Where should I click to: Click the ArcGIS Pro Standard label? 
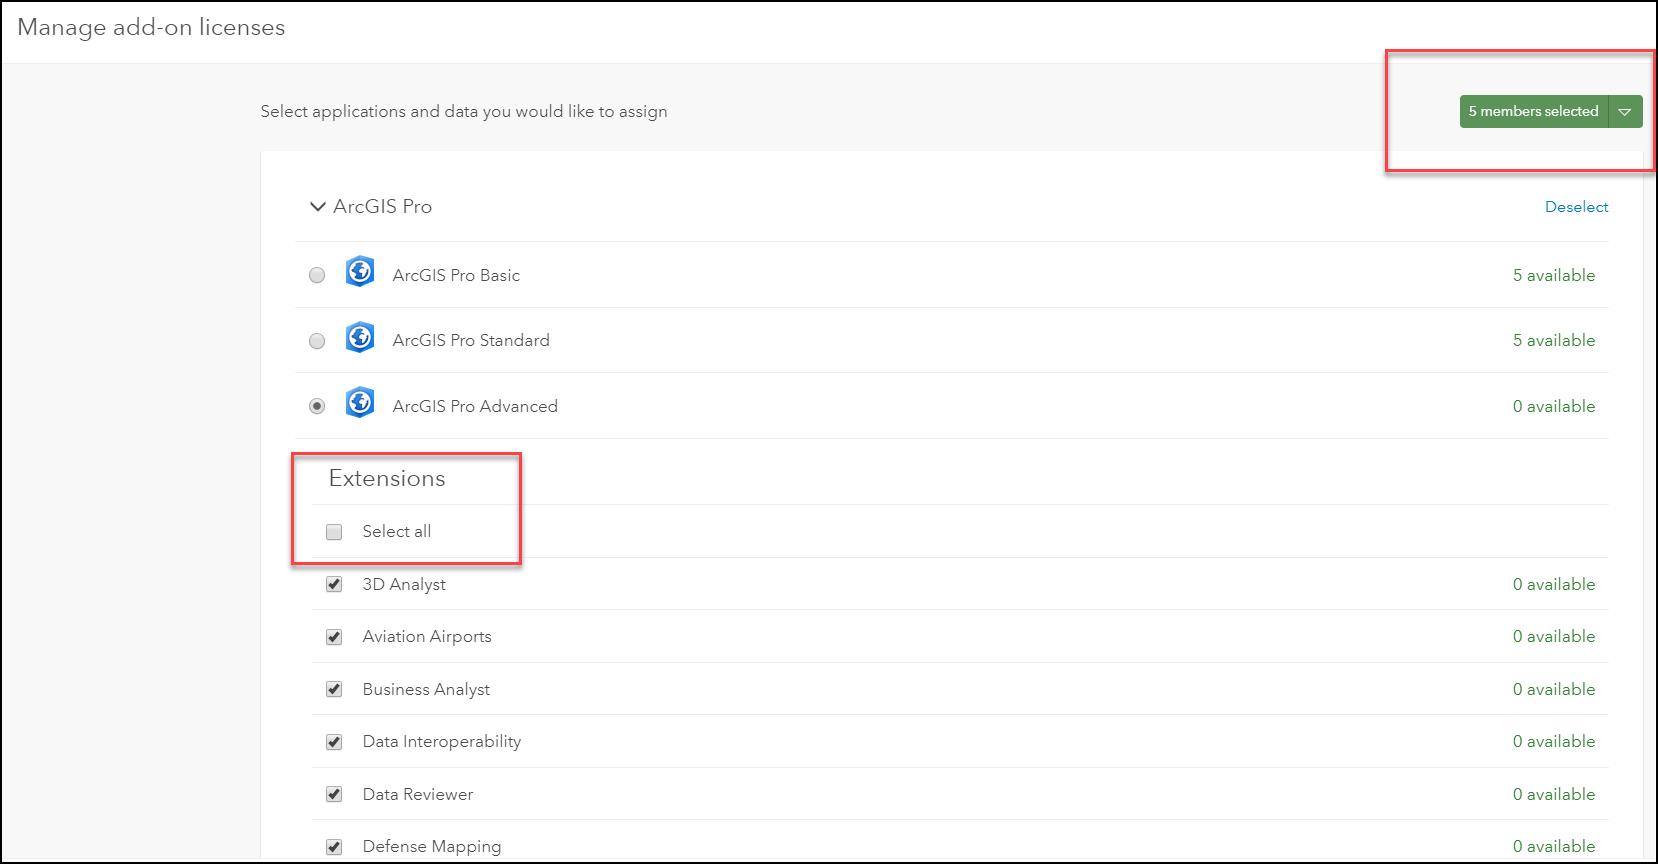click(471, 340)
